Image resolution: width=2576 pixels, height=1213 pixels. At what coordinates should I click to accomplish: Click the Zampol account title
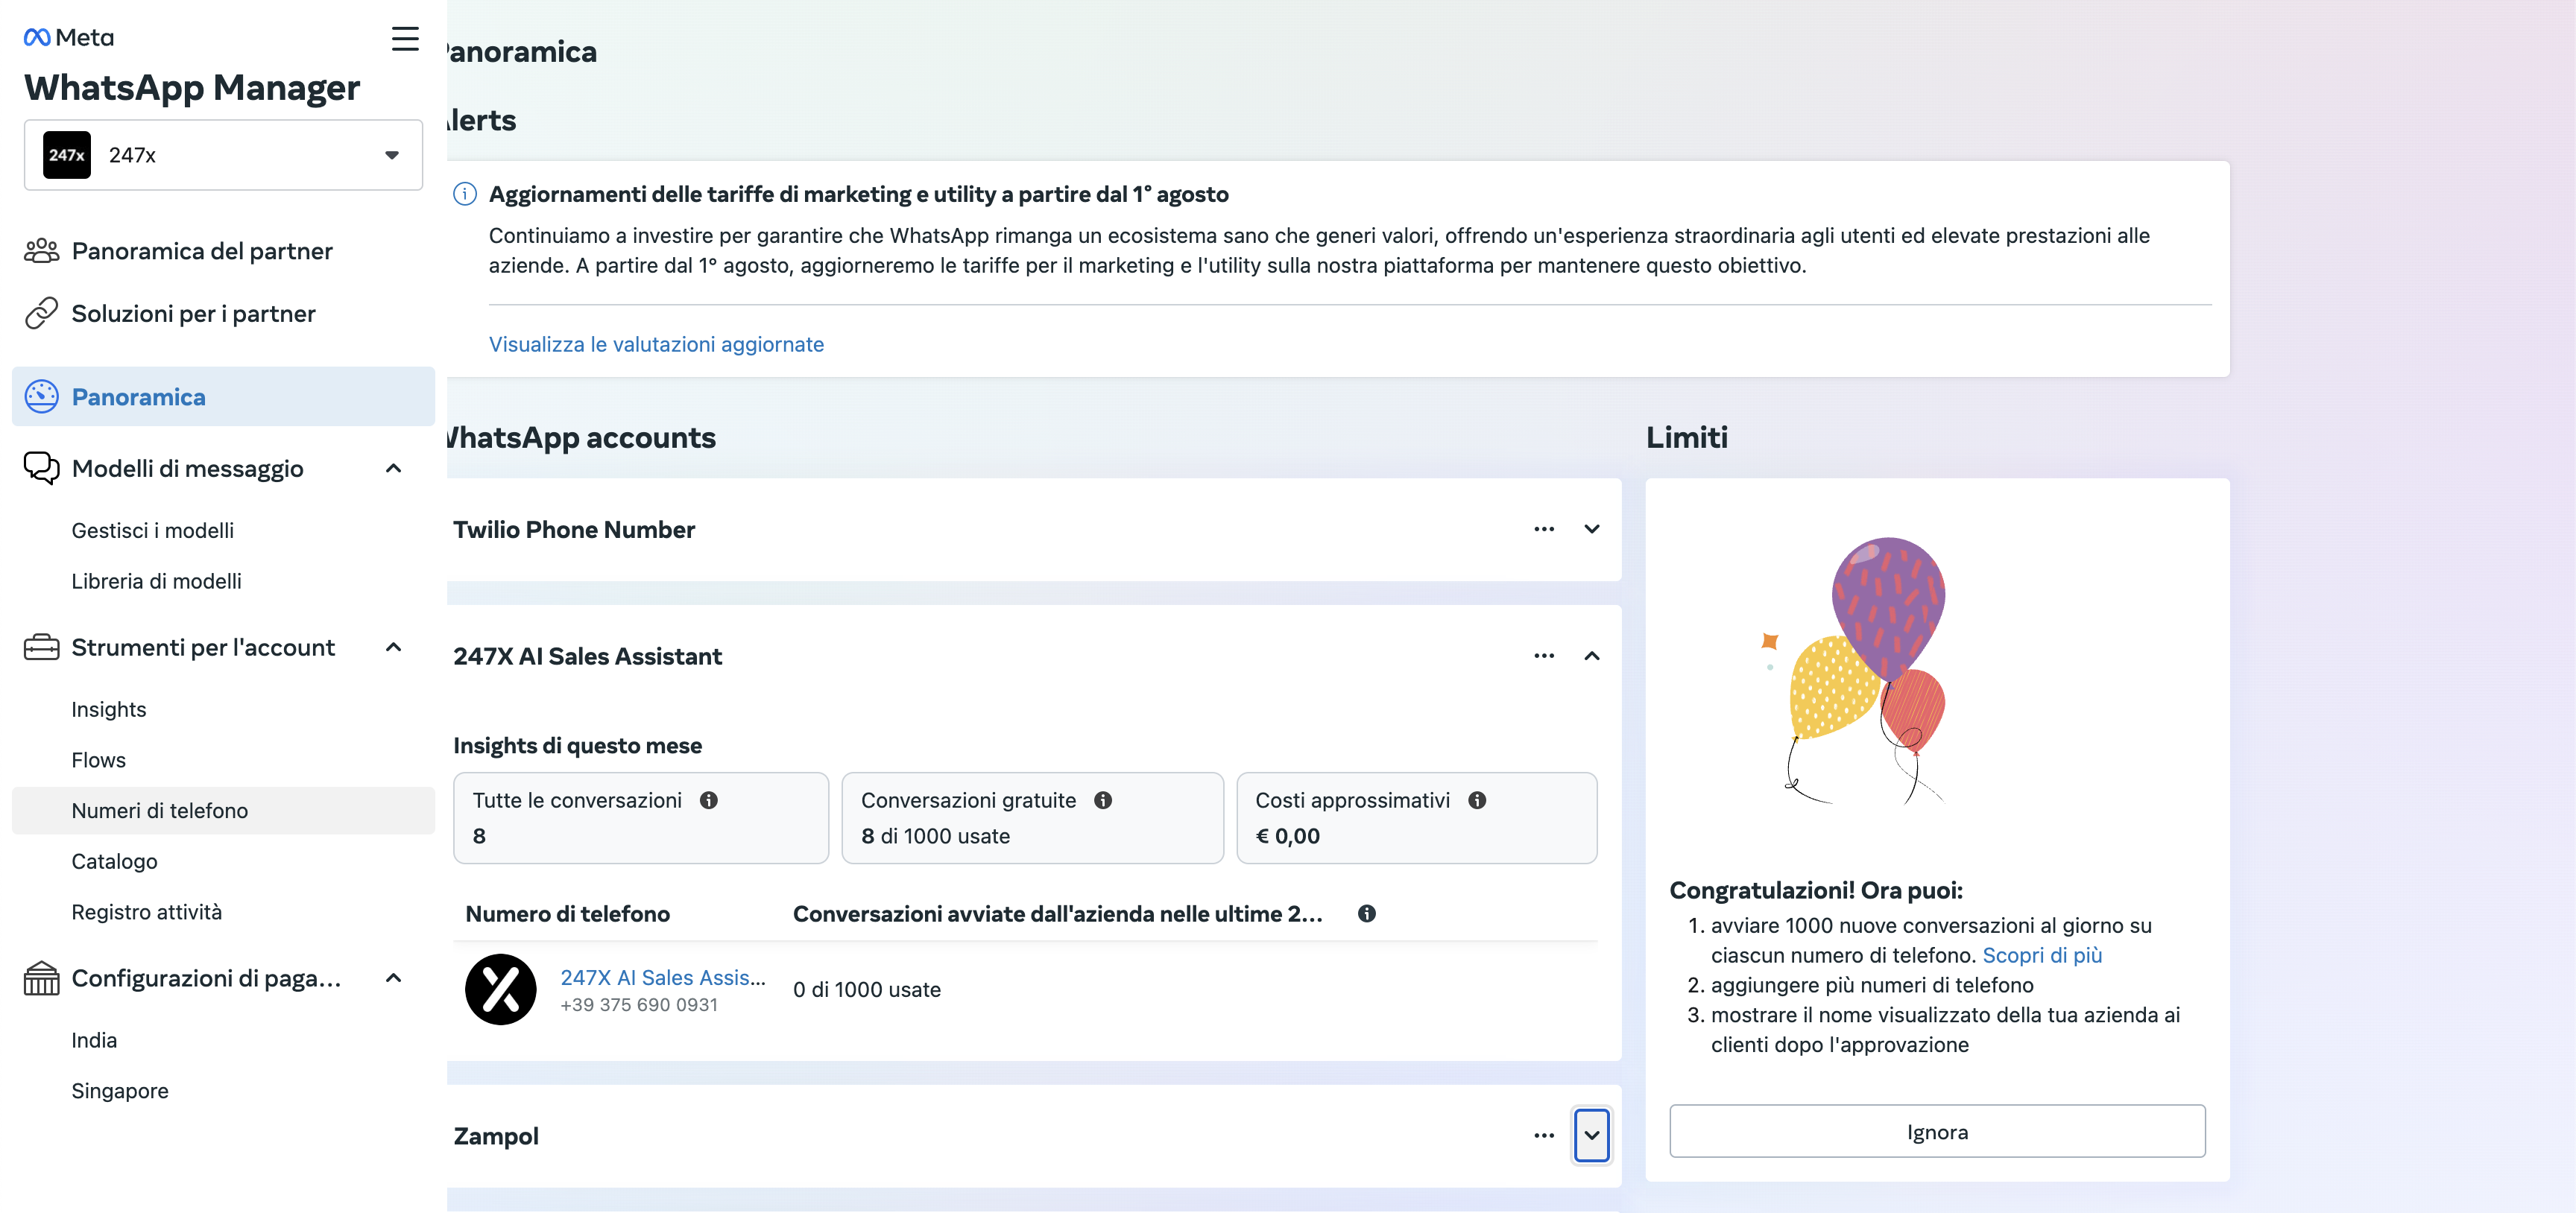pyautogui.click(x=496, y=1136)
